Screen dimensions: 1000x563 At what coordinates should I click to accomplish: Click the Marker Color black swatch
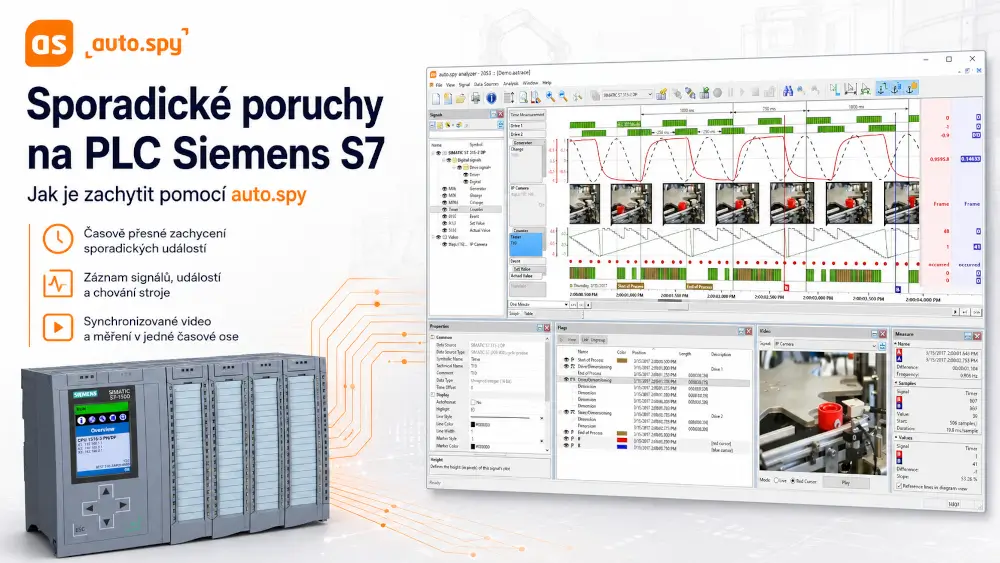tap(473, 446)
